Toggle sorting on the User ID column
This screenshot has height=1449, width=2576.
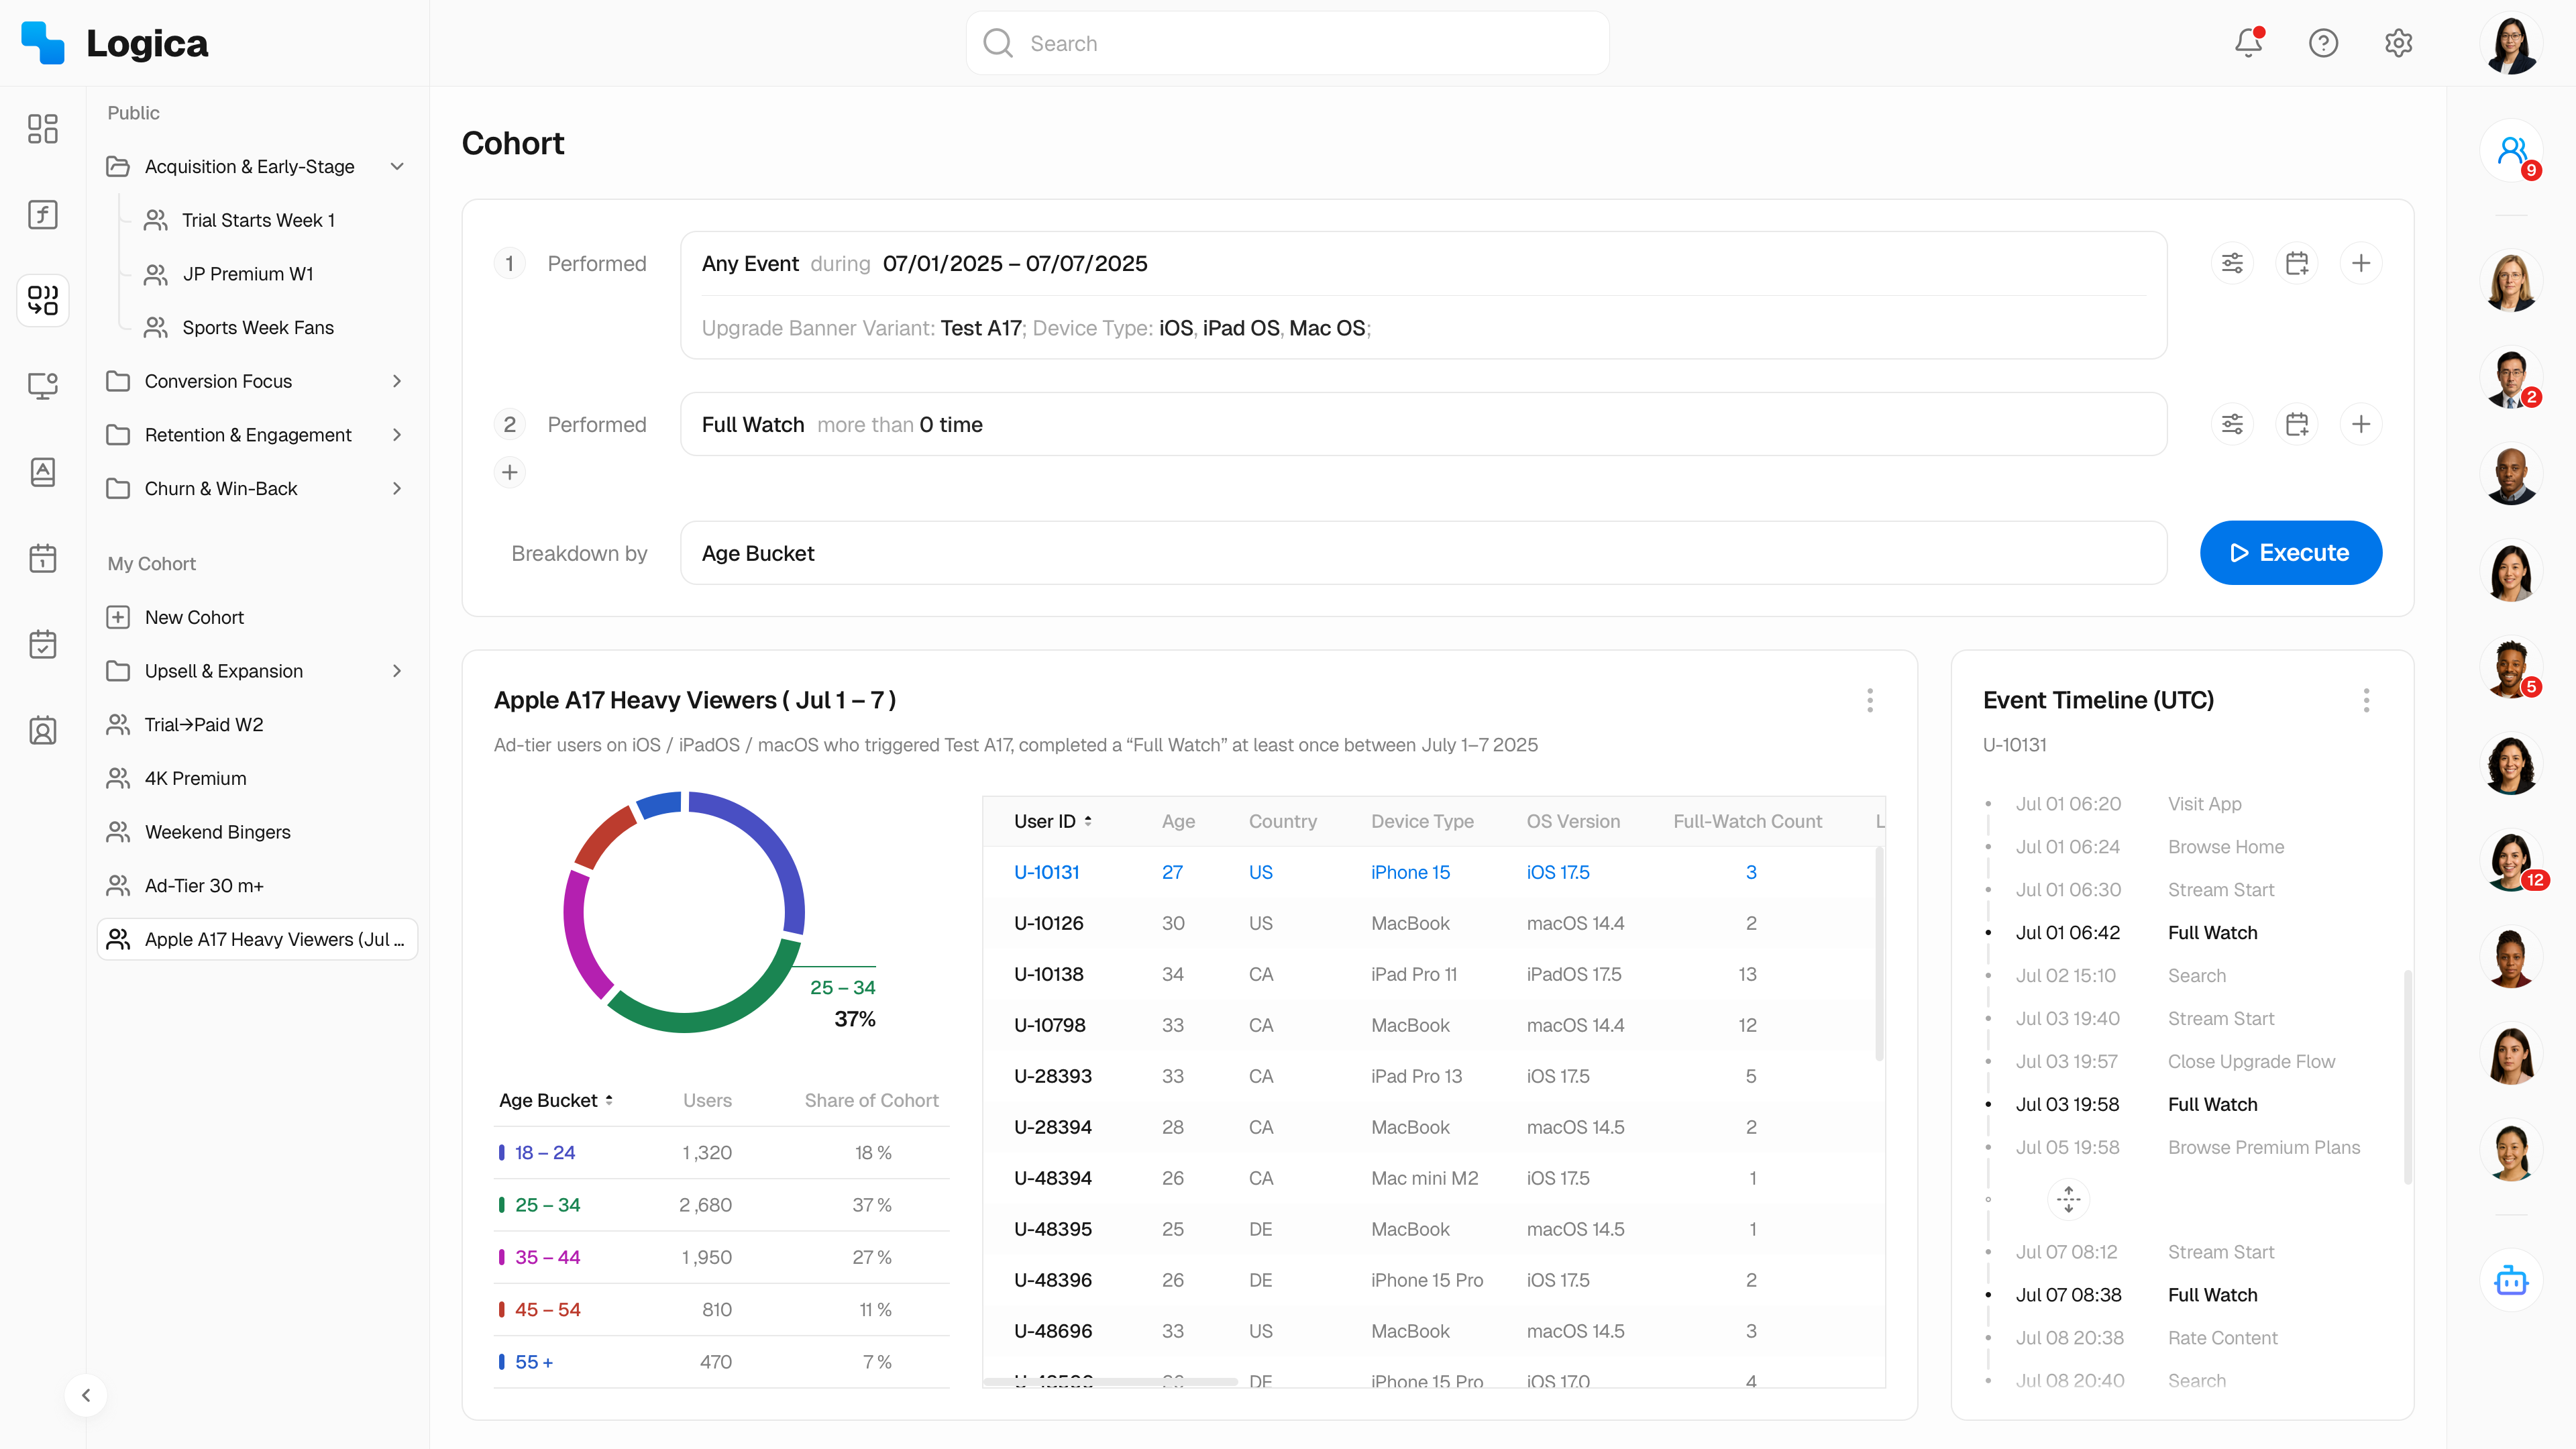pyautogui.click(x=1089, y=820)
